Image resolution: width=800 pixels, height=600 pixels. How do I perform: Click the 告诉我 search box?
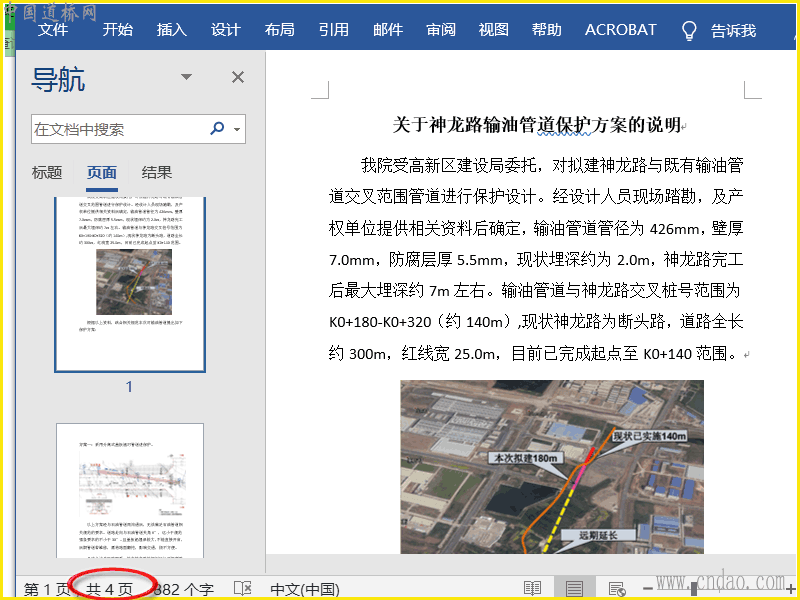(x=733, y=31)
